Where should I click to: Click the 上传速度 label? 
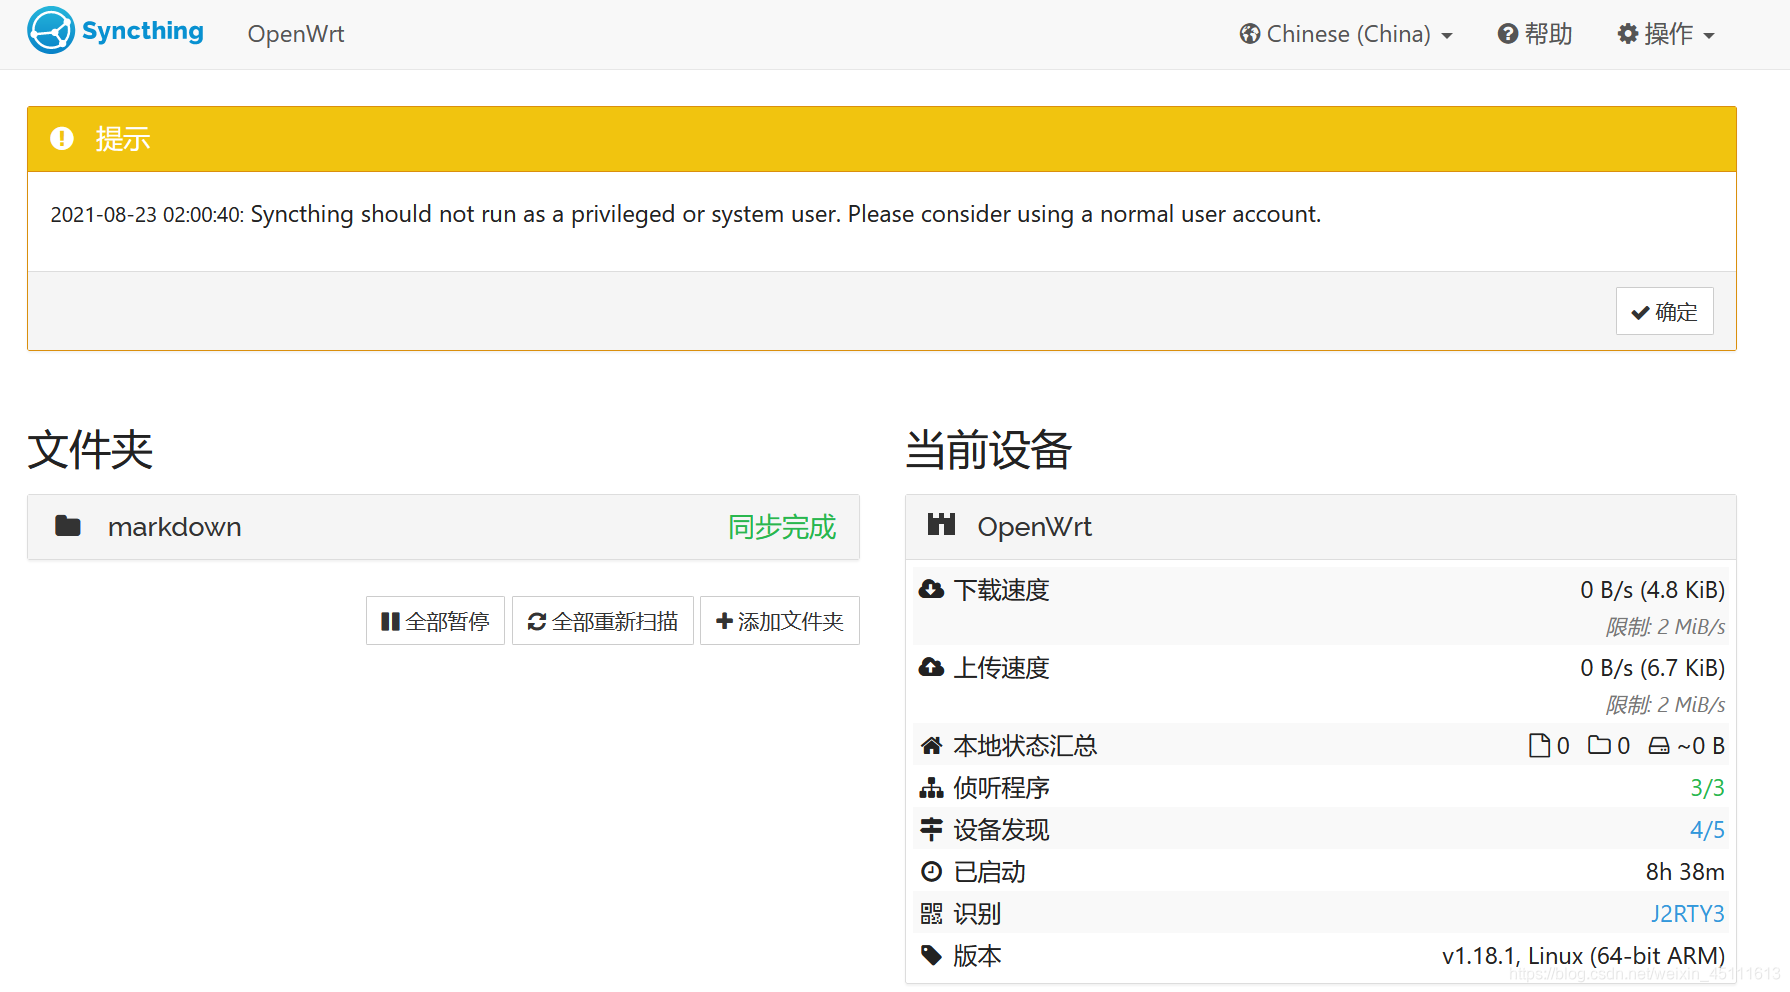pyautogui.click(x=1001, y=667)
